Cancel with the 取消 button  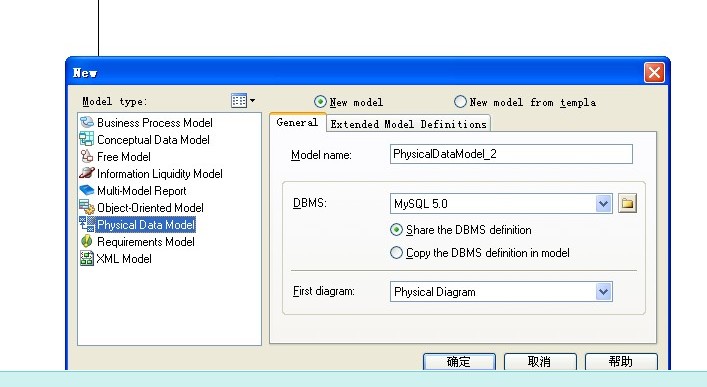pos(540,361)
